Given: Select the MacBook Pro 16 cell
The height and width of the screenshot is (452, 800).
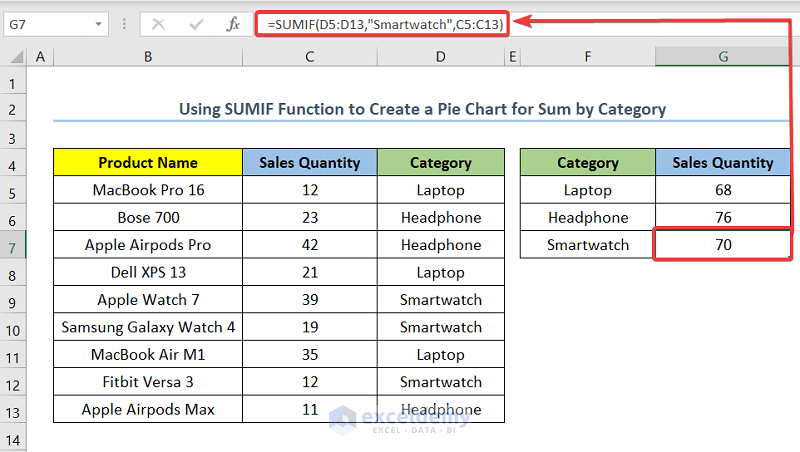Looking at the screenshot, I should click(x=148, y=190).
